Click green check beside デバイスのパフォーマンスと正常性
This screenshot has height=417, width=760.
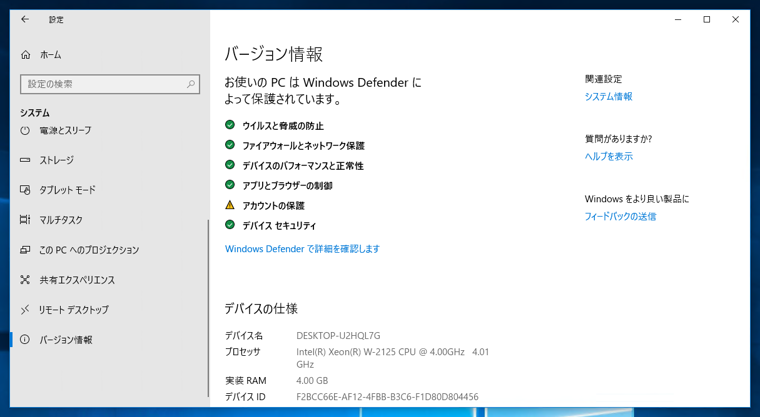point(230,165)
